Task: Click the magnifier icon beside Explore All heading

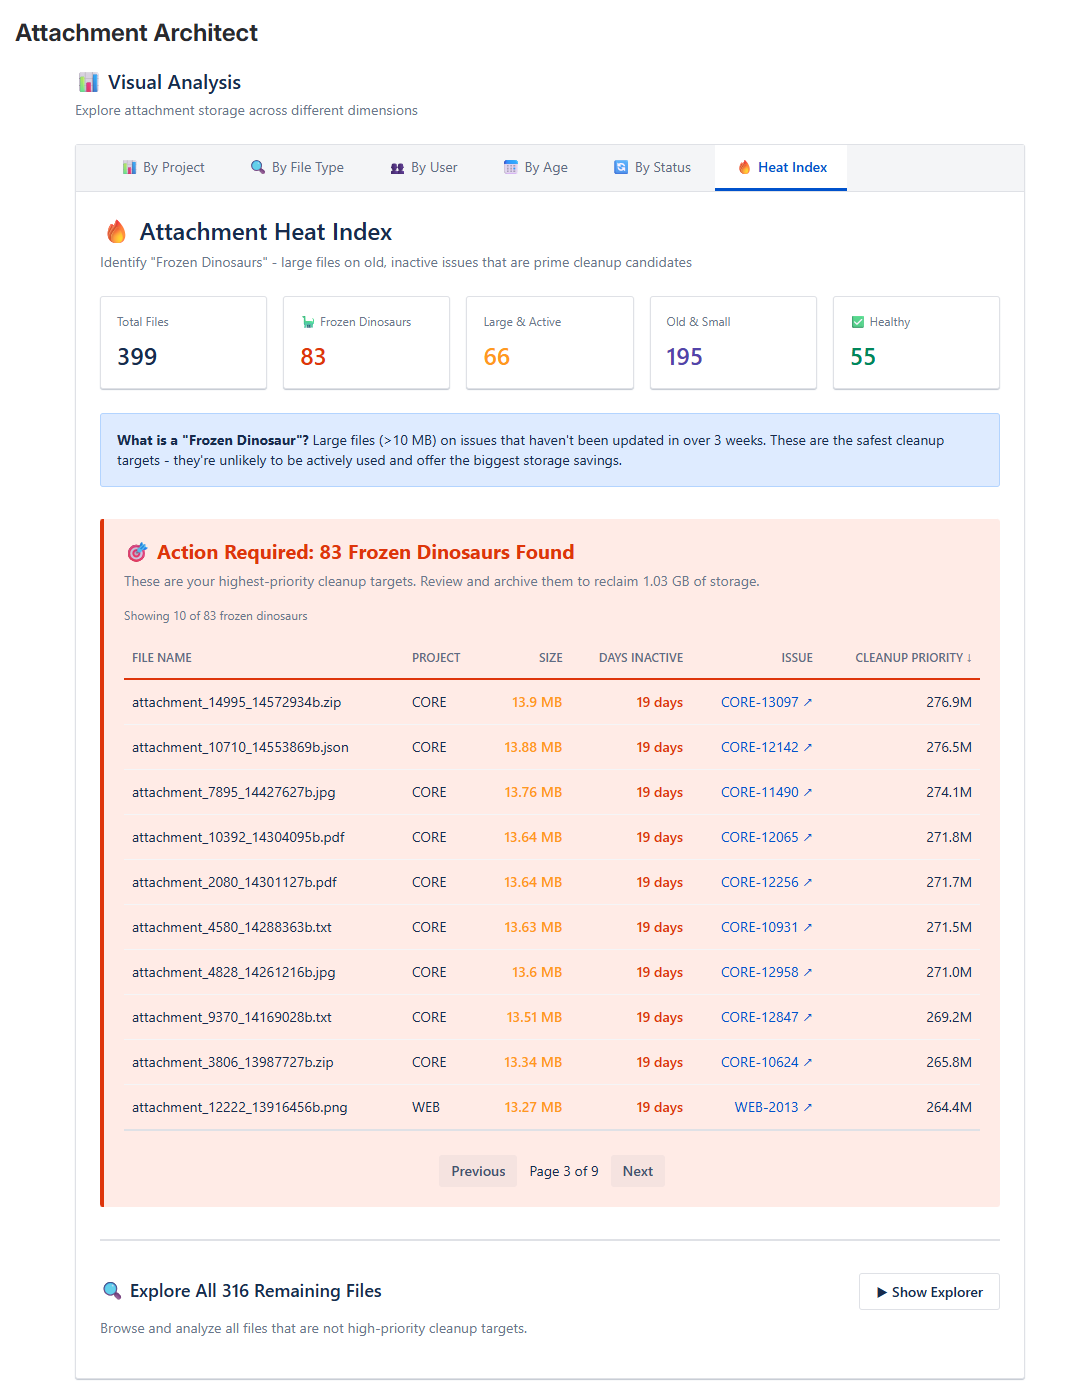Action: pos(112,1290)
